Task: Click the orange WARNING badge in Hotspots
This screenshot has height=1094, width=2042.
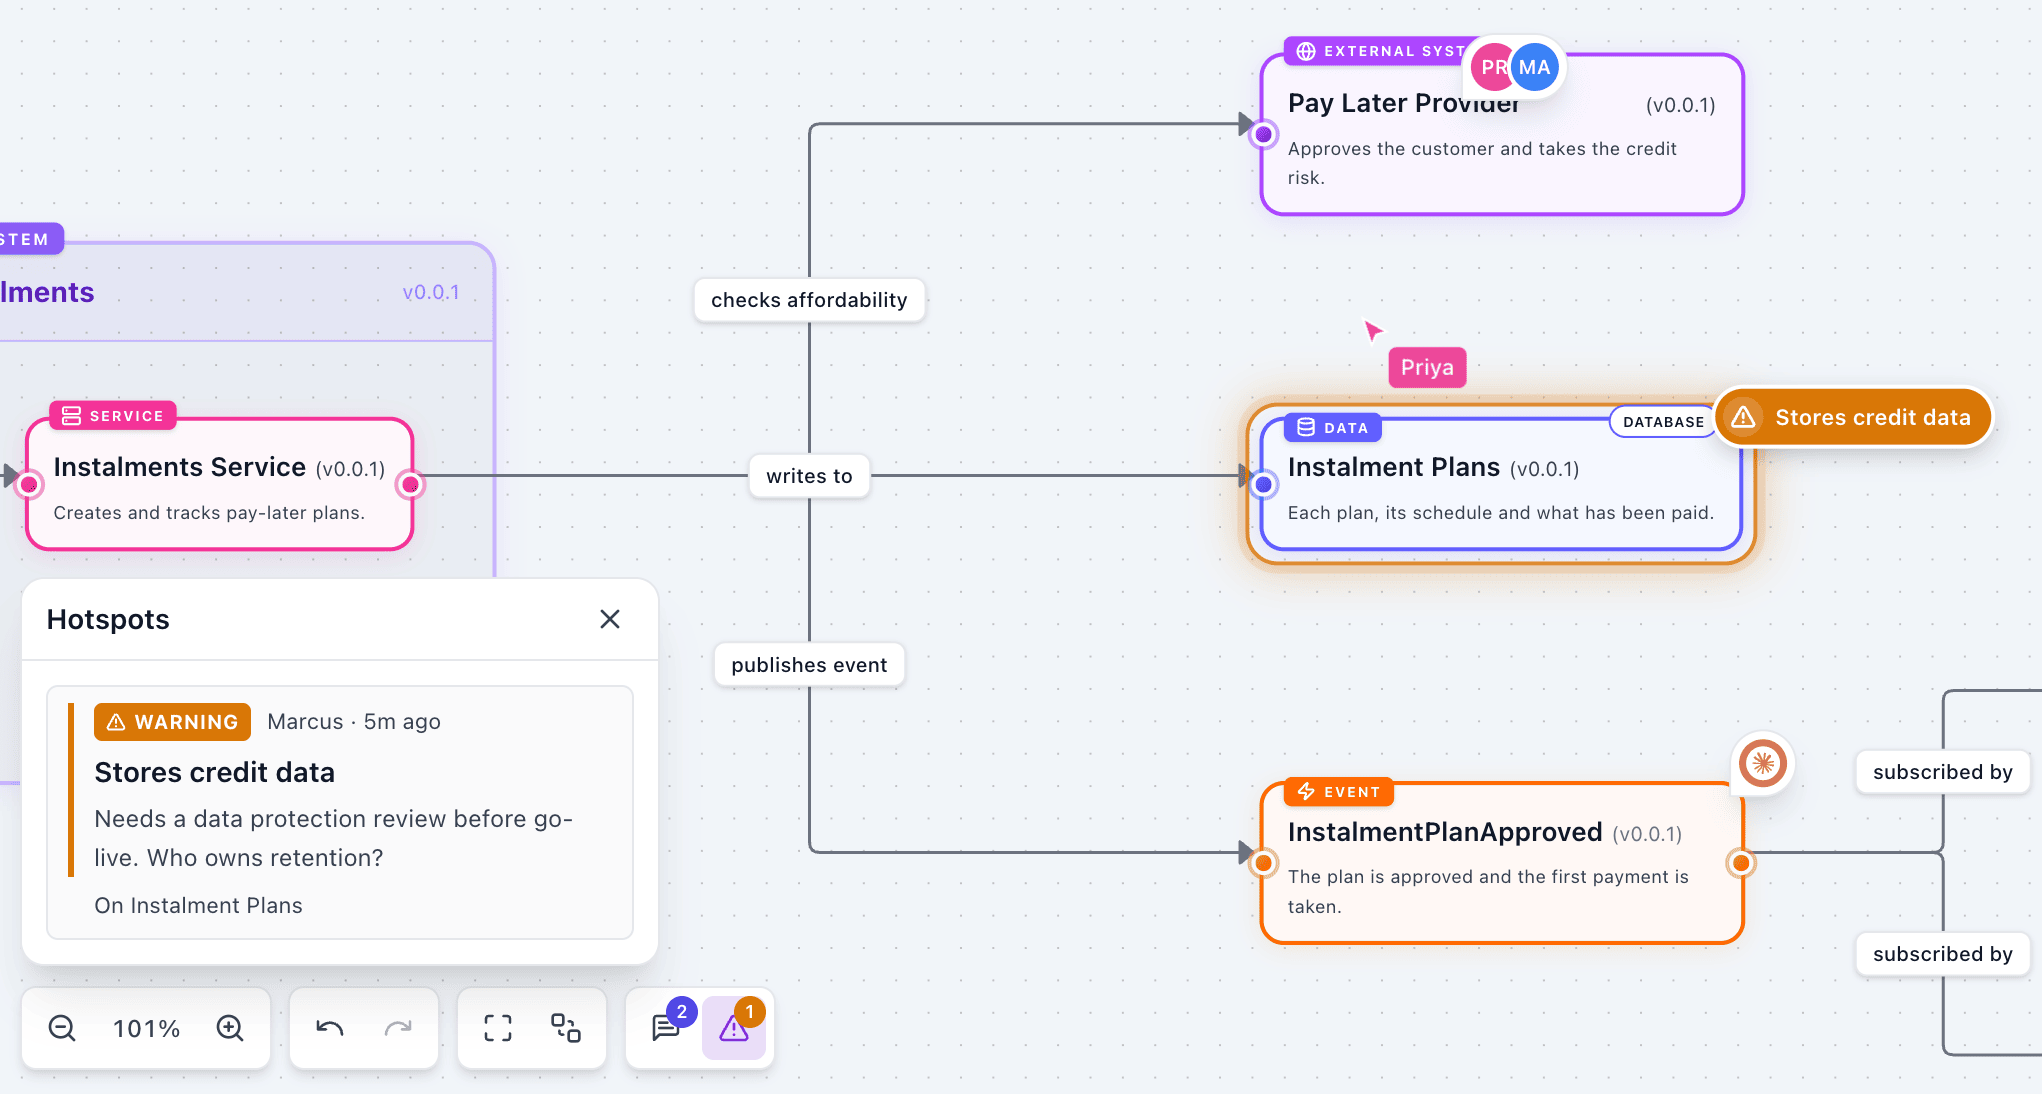Action: 172,722
